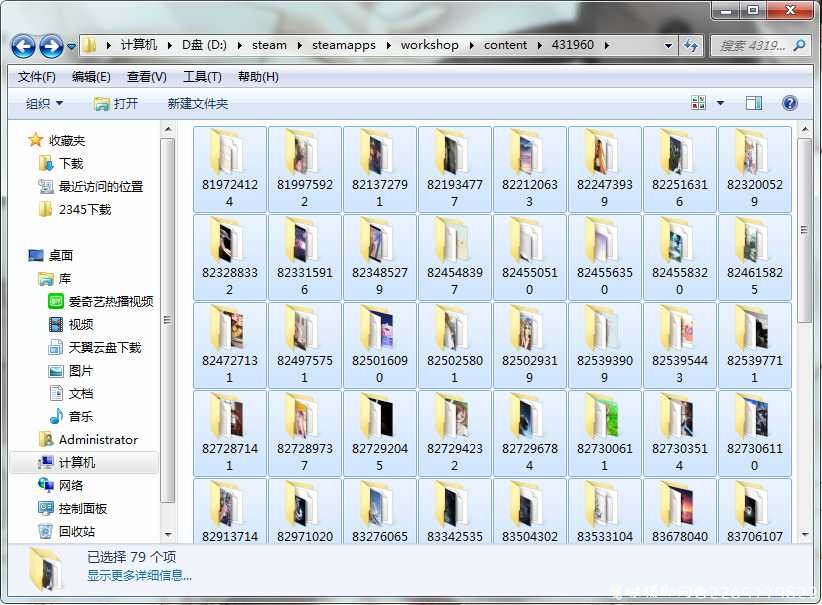This screenshot has height=605, width=822.
Task: Click the Forward navigation arrow
Action: click(51, 46)
